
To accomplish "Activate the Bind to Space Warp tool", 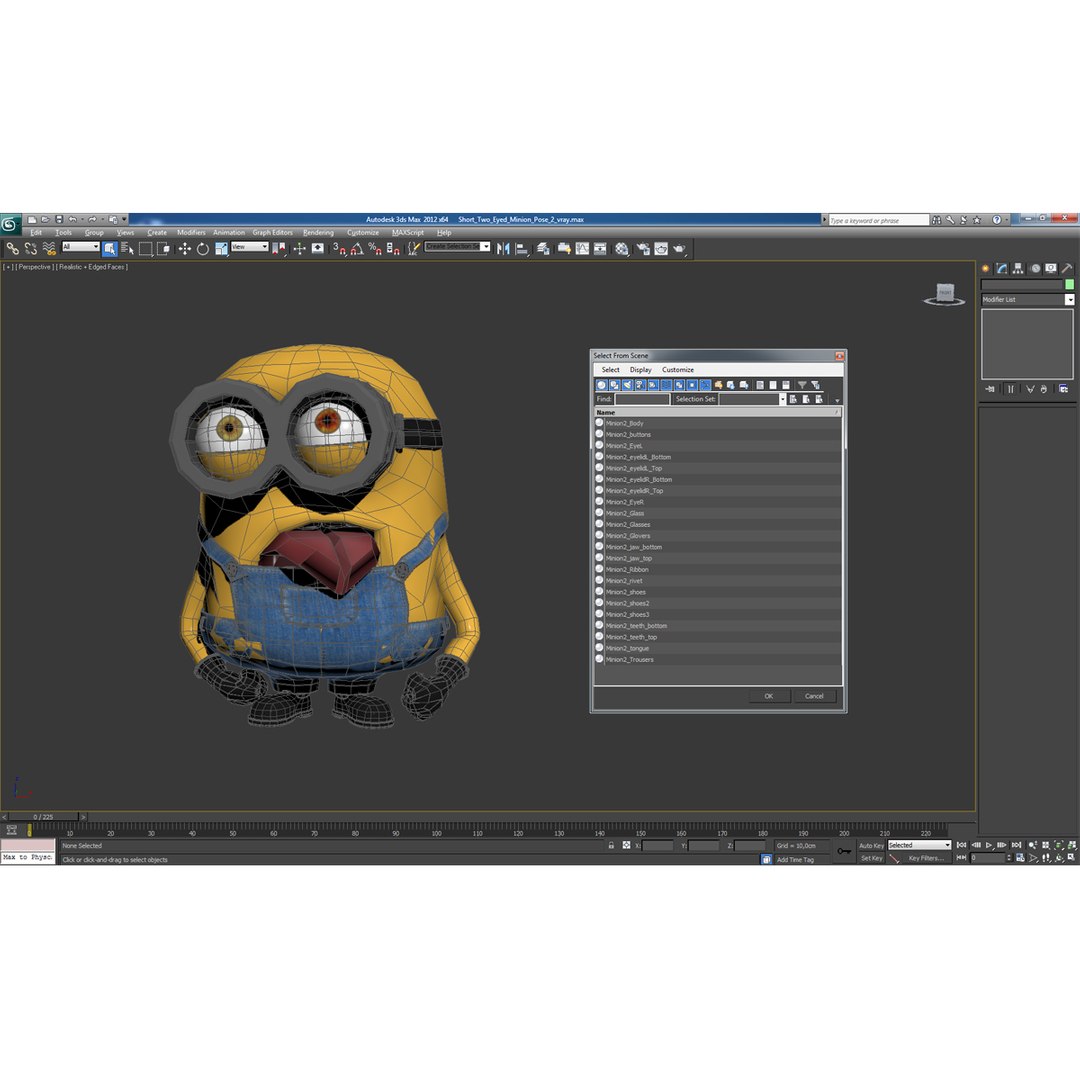I will [x=49, y=249].
